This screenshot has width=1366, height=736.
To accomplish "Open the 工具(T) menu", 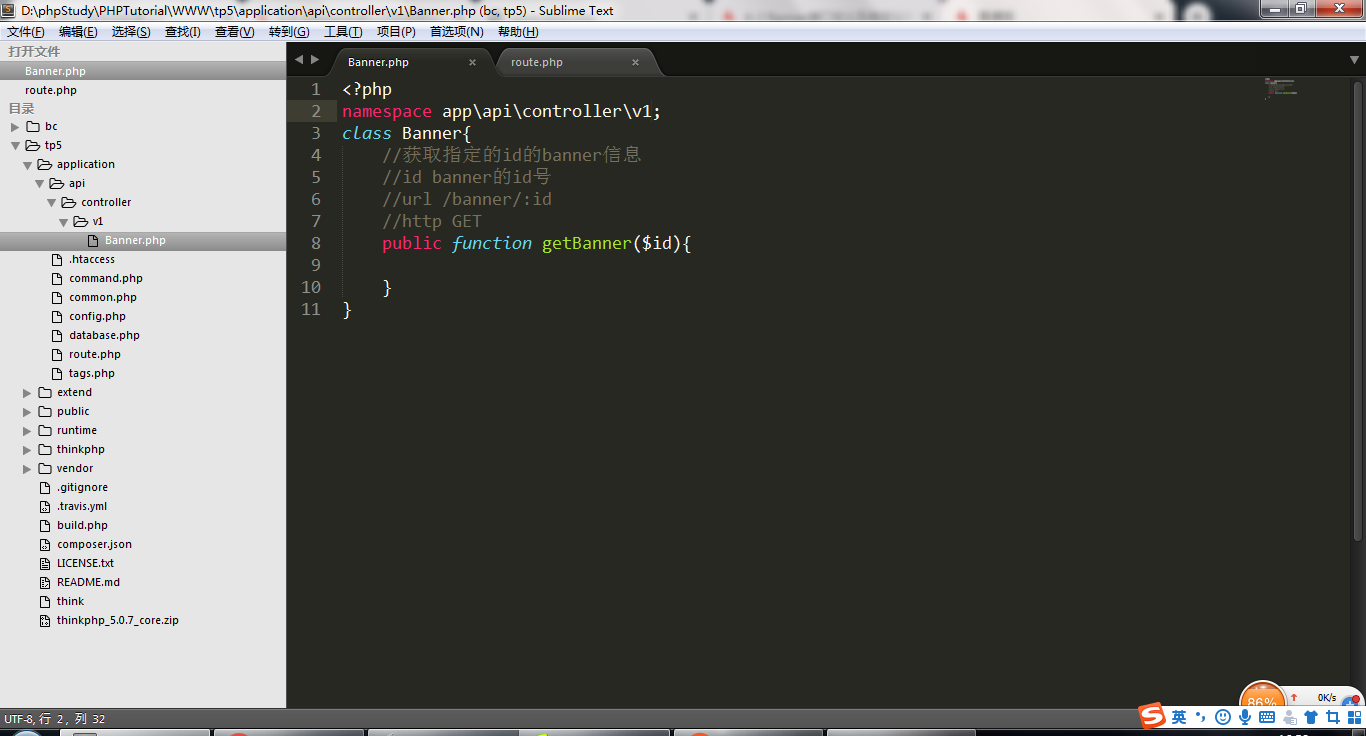I will pos(343,32).
